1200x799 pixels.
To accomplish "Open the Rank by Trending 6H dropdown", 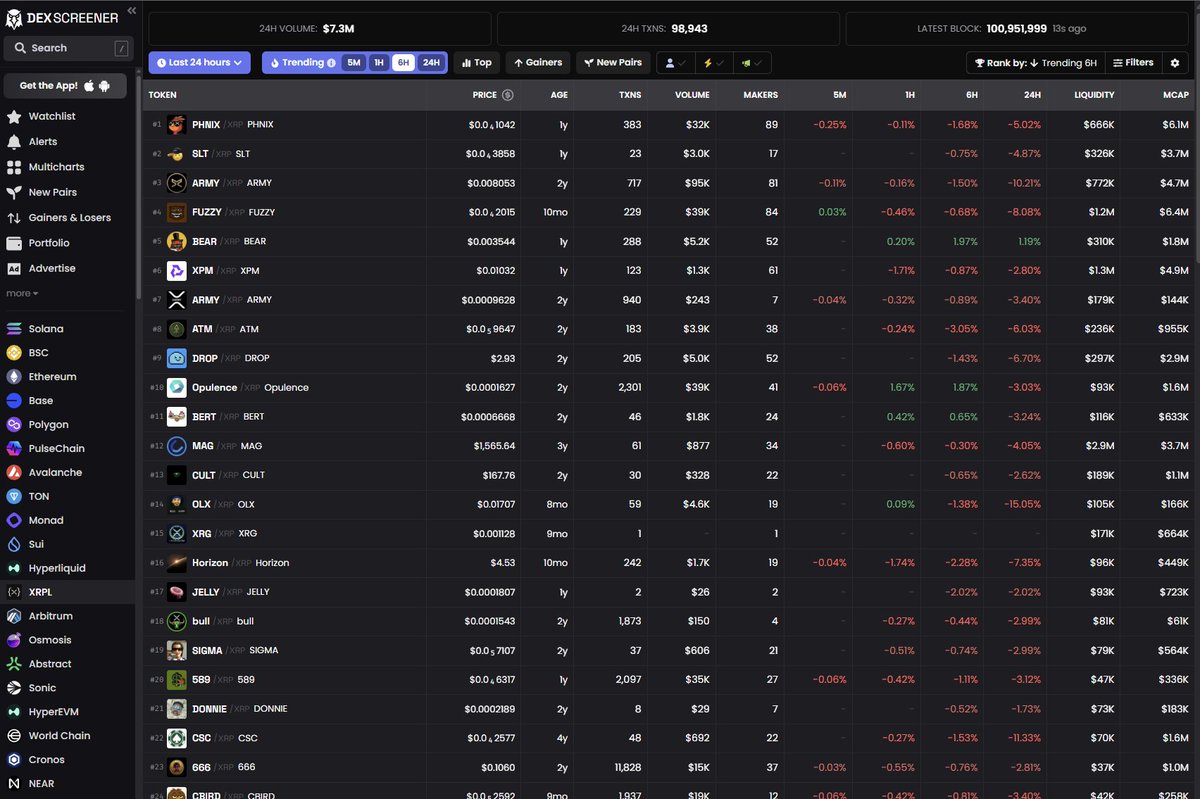I will point(1036,63).
